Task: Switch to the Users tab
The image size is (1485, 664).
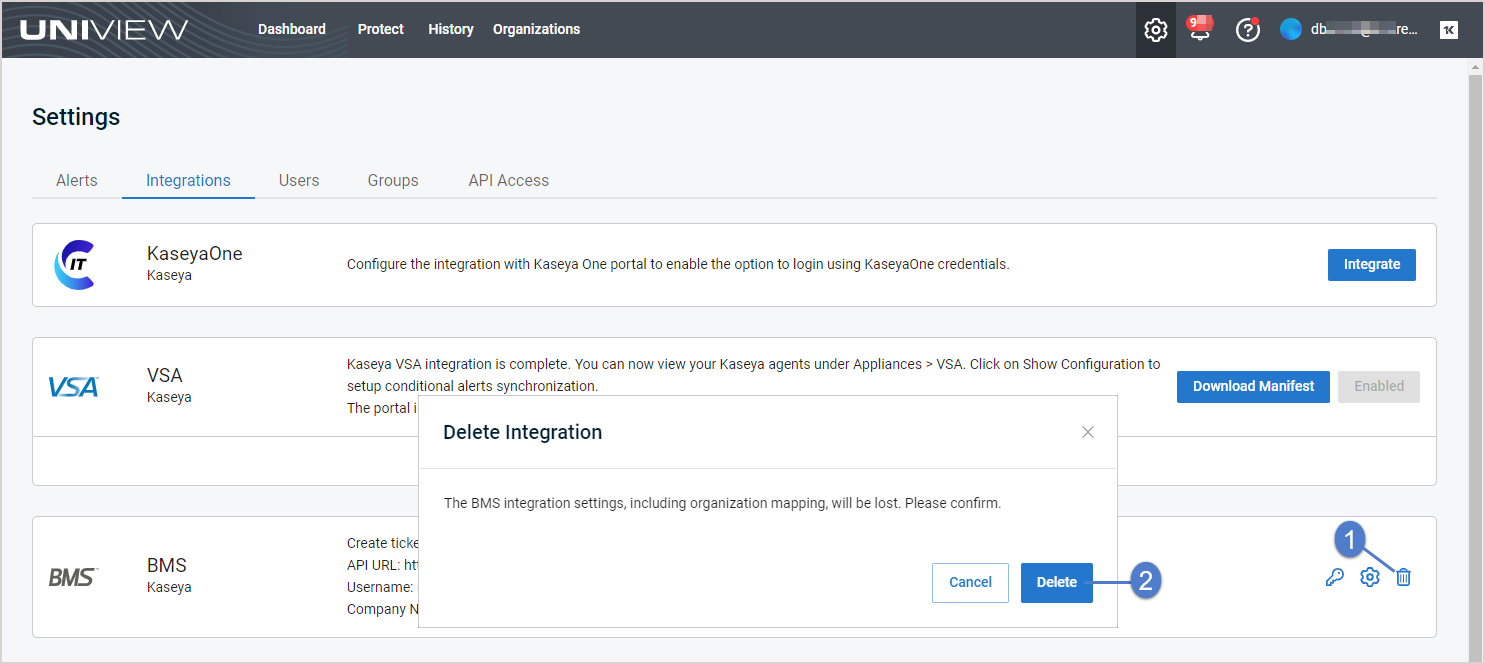Action: click(x=299, y=181)
